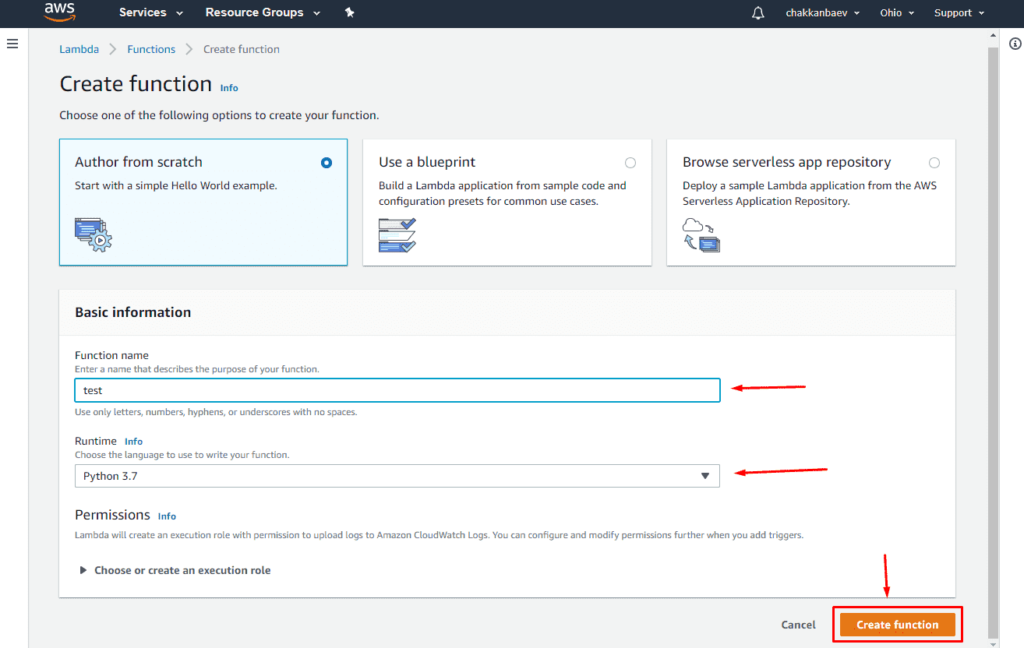1024x648 pixels.
Task: Open the hamburger side navigation menu
Action: pyautogui.click(x=13, y=44)
